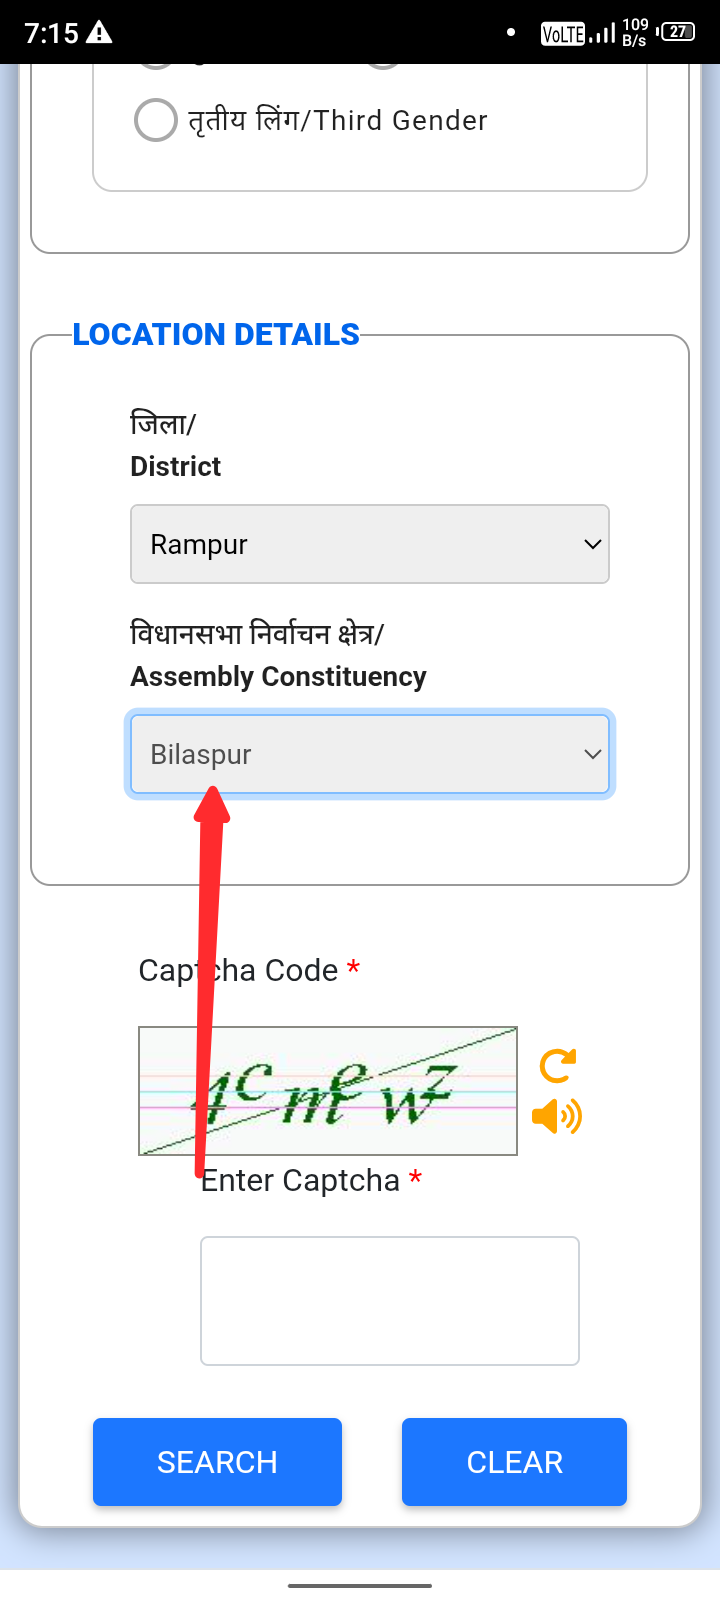Refresh the captcha code image

[x=557, y=1066]
